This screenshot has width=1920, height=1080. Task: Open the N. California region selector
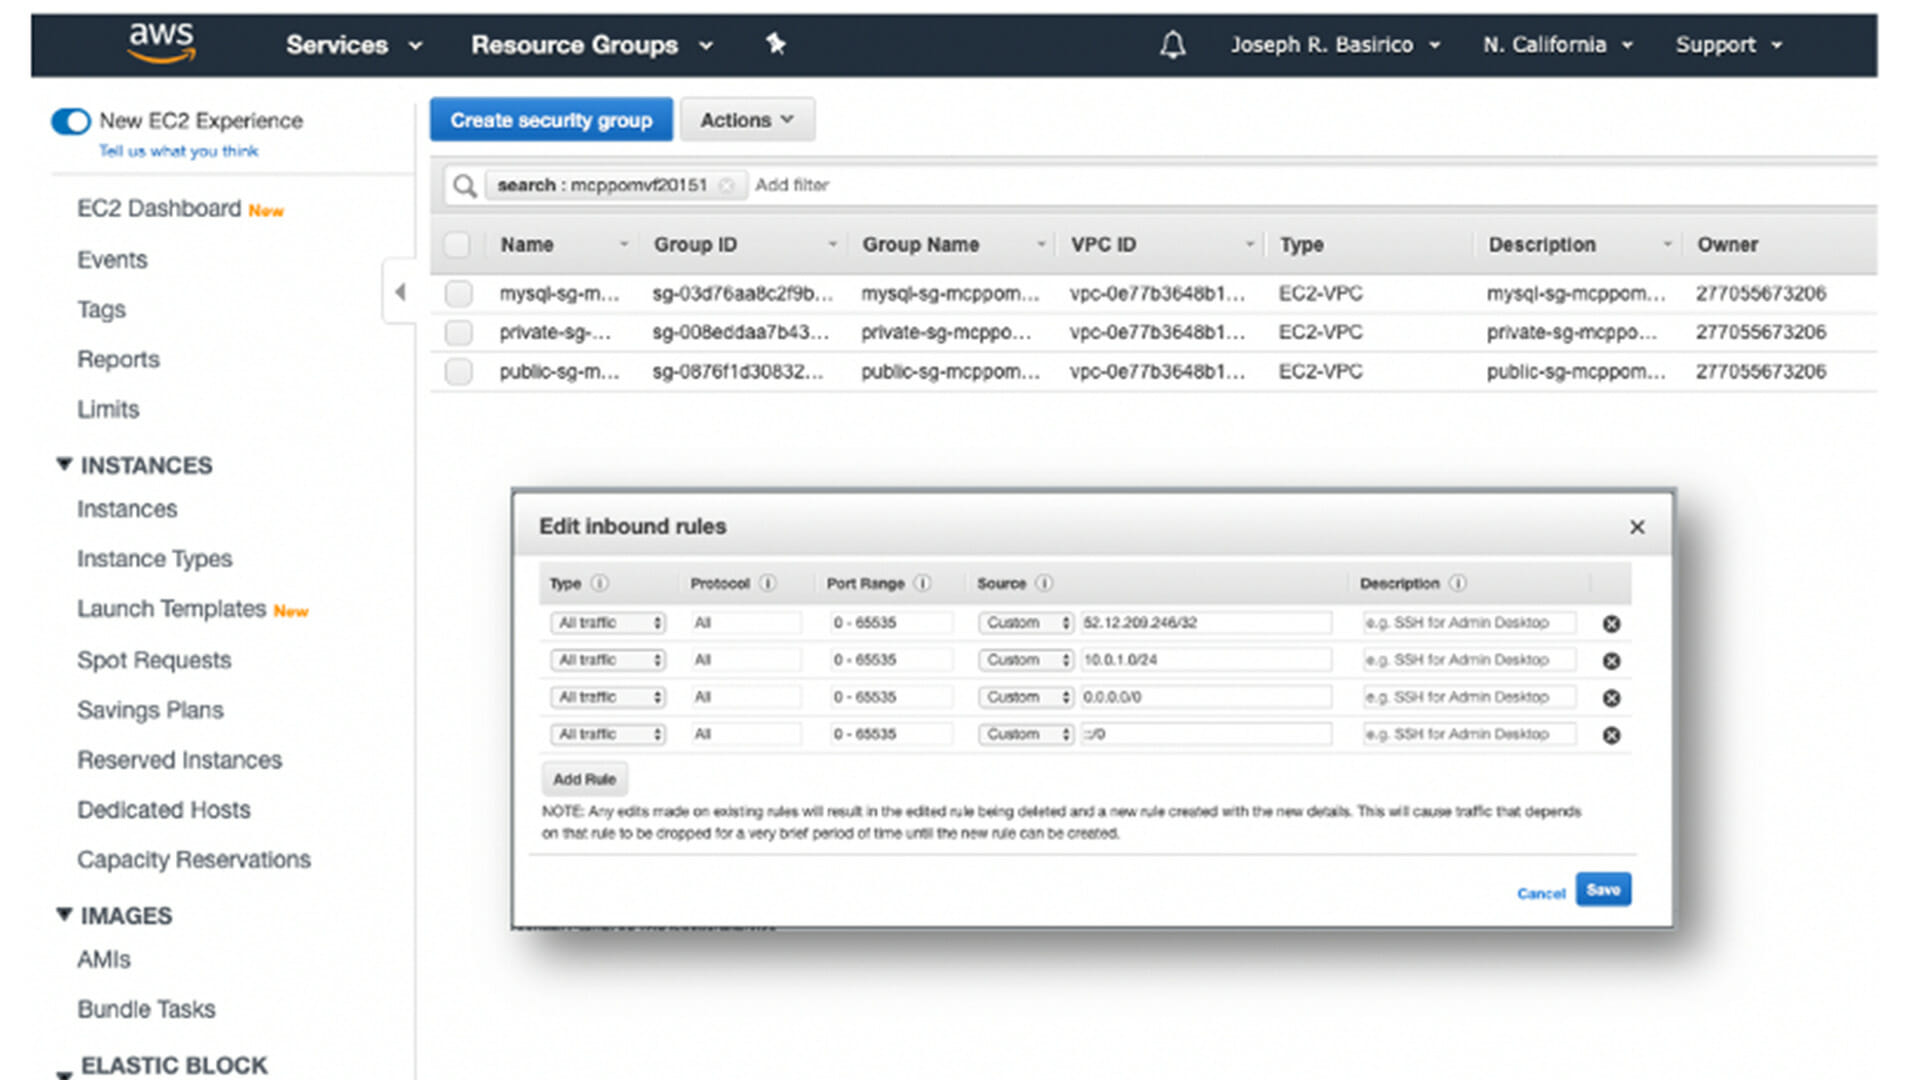coord(1557,45)
